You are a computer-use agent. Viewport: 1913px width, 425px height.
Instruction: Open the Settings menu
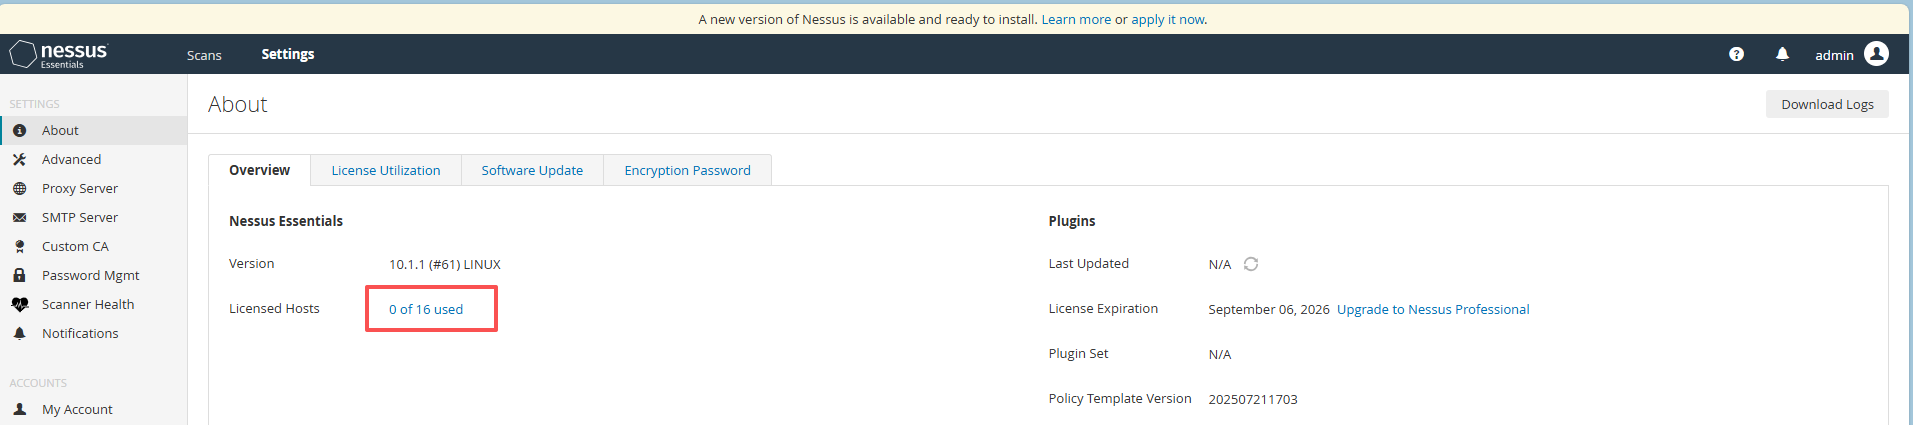(x=288, y=54)
